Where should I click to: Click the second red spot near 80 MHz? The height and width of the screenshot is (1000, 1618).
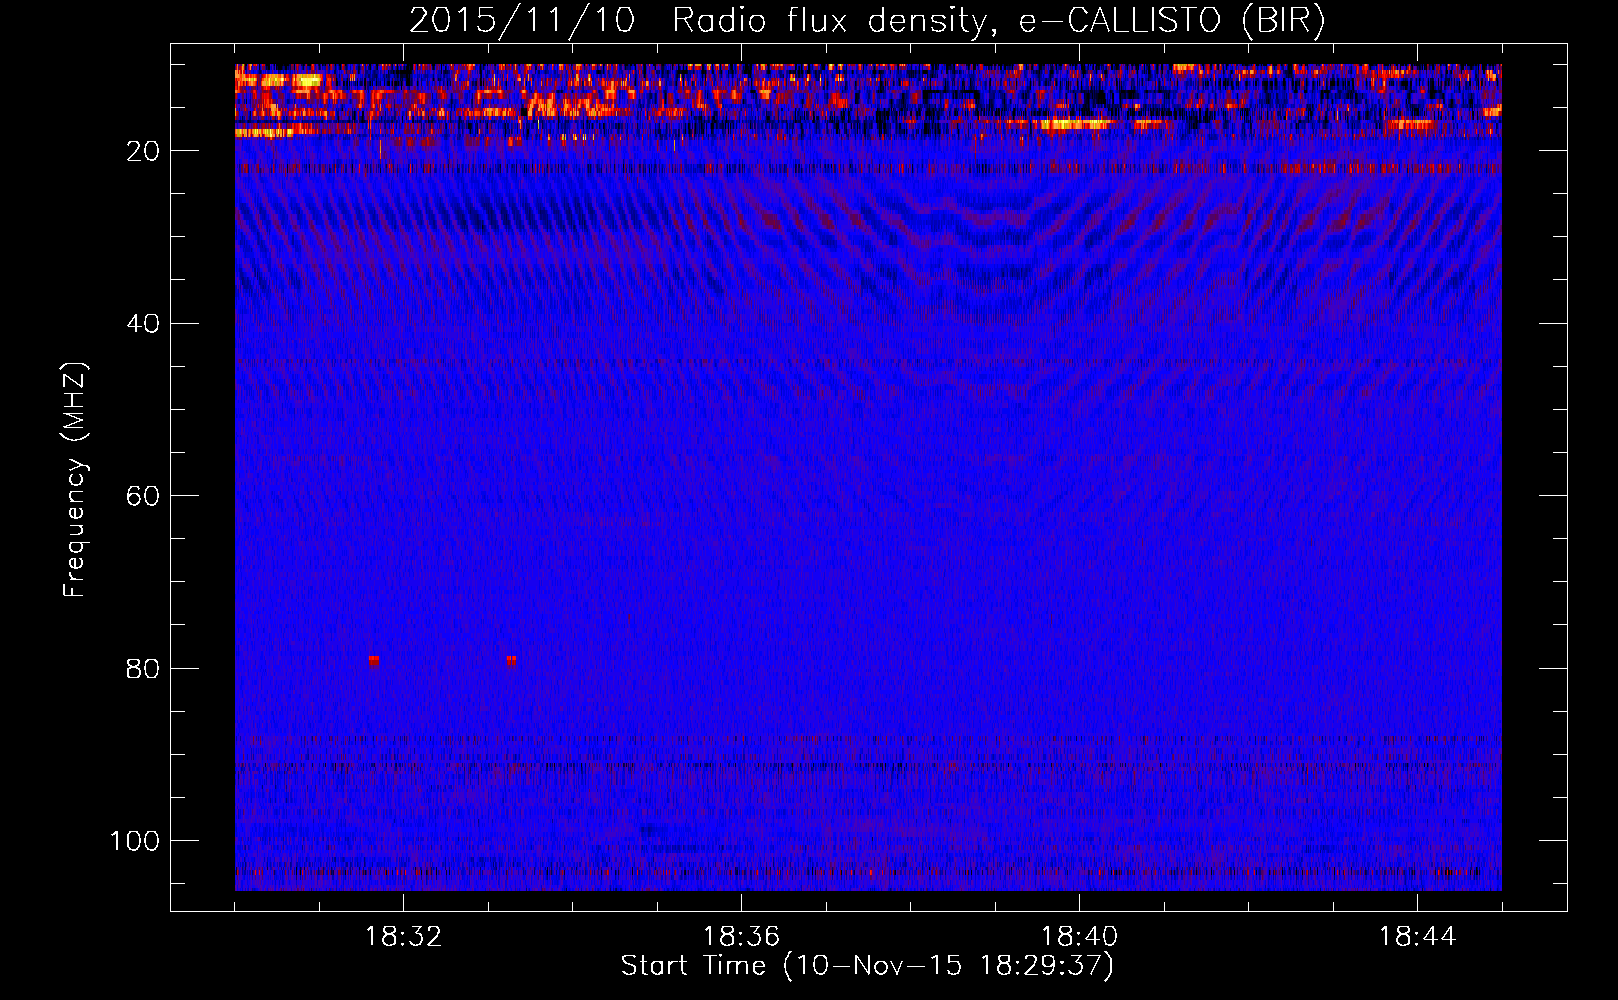point(511,661)
